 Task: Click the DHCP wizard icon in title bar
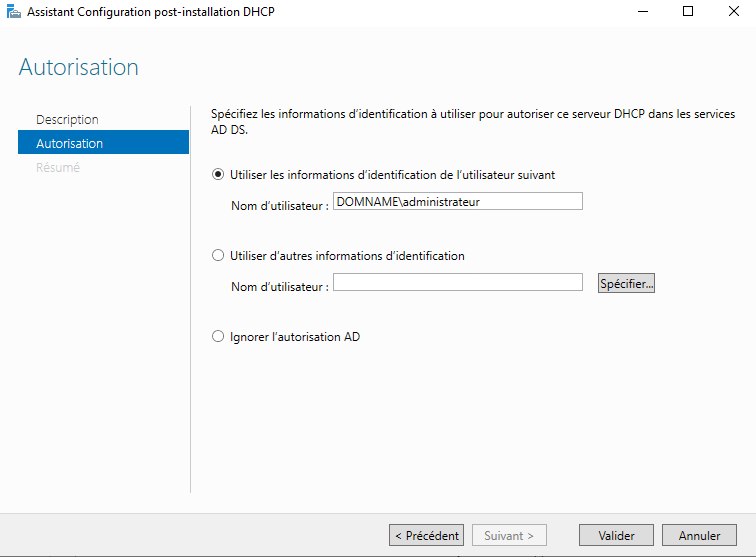click(14, 12)
